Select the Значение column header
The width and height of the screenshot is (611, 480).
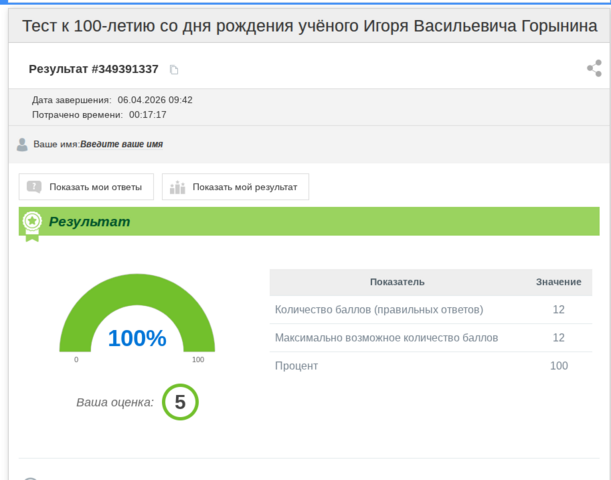coord(558,282)
